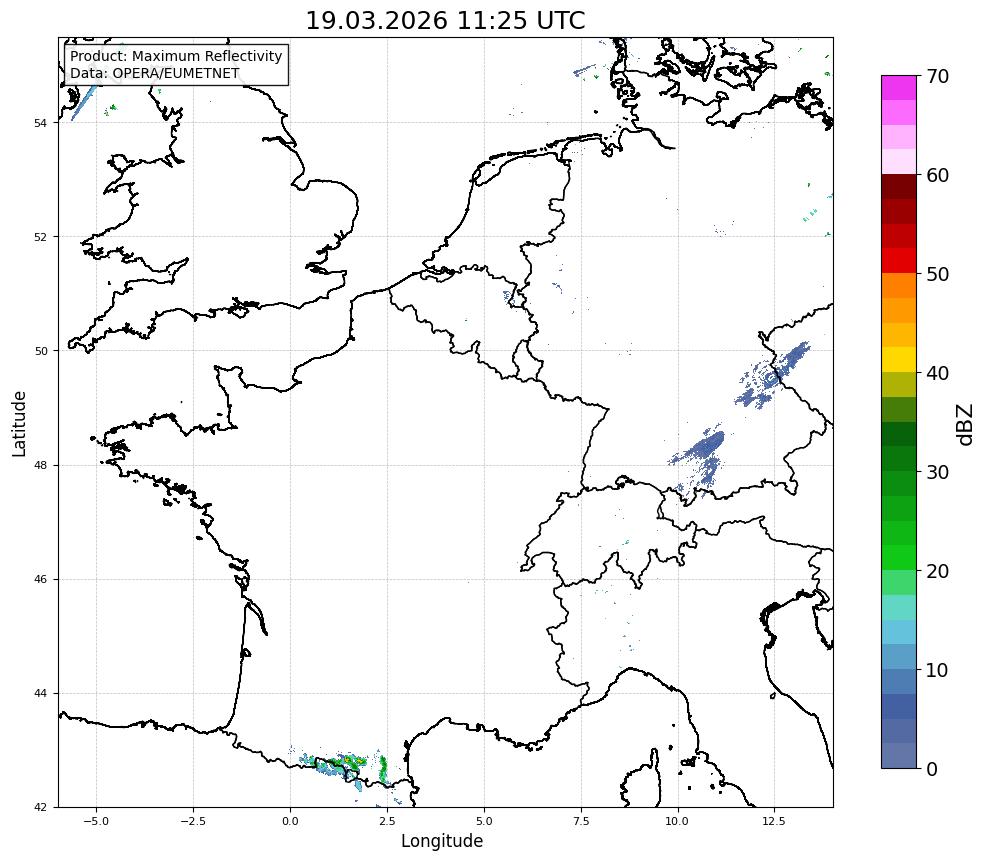
Task: Click colorbar tick label "10"
Action: point(937,670)
